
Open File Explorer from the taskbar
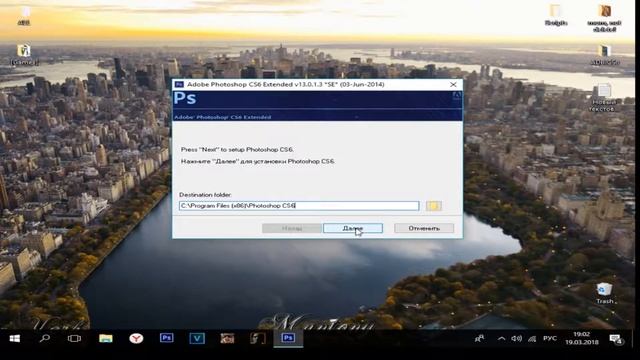click(x=106, y=338)
